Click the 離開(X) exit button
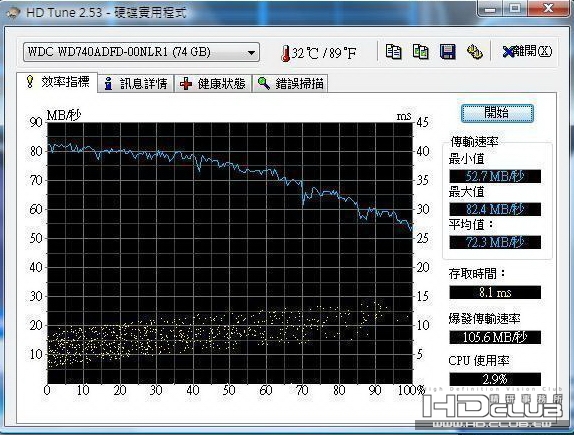Image resolution: width=574 pixels, height=435 pixels. [527, 51]
